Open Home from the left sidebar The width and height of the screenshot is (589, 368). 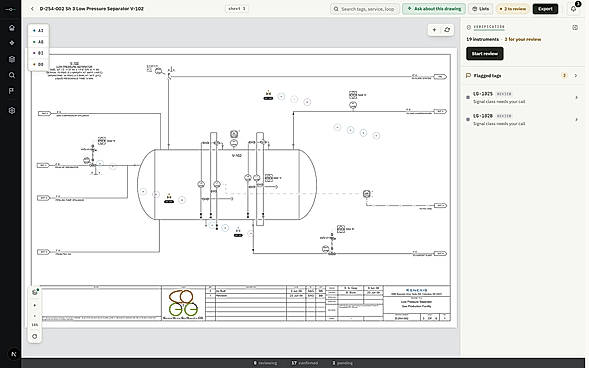[x=12, y=27]
